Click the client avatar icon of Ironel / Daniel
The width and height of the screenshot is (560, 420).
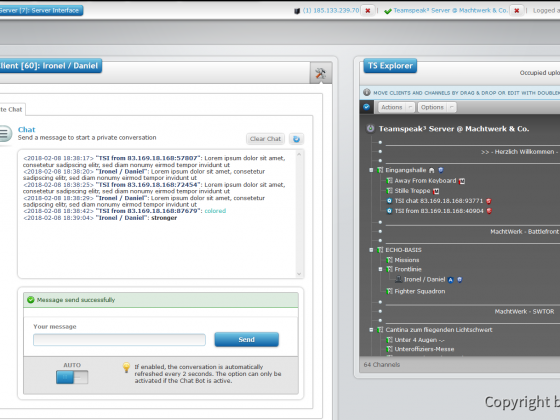click(398, 279)
